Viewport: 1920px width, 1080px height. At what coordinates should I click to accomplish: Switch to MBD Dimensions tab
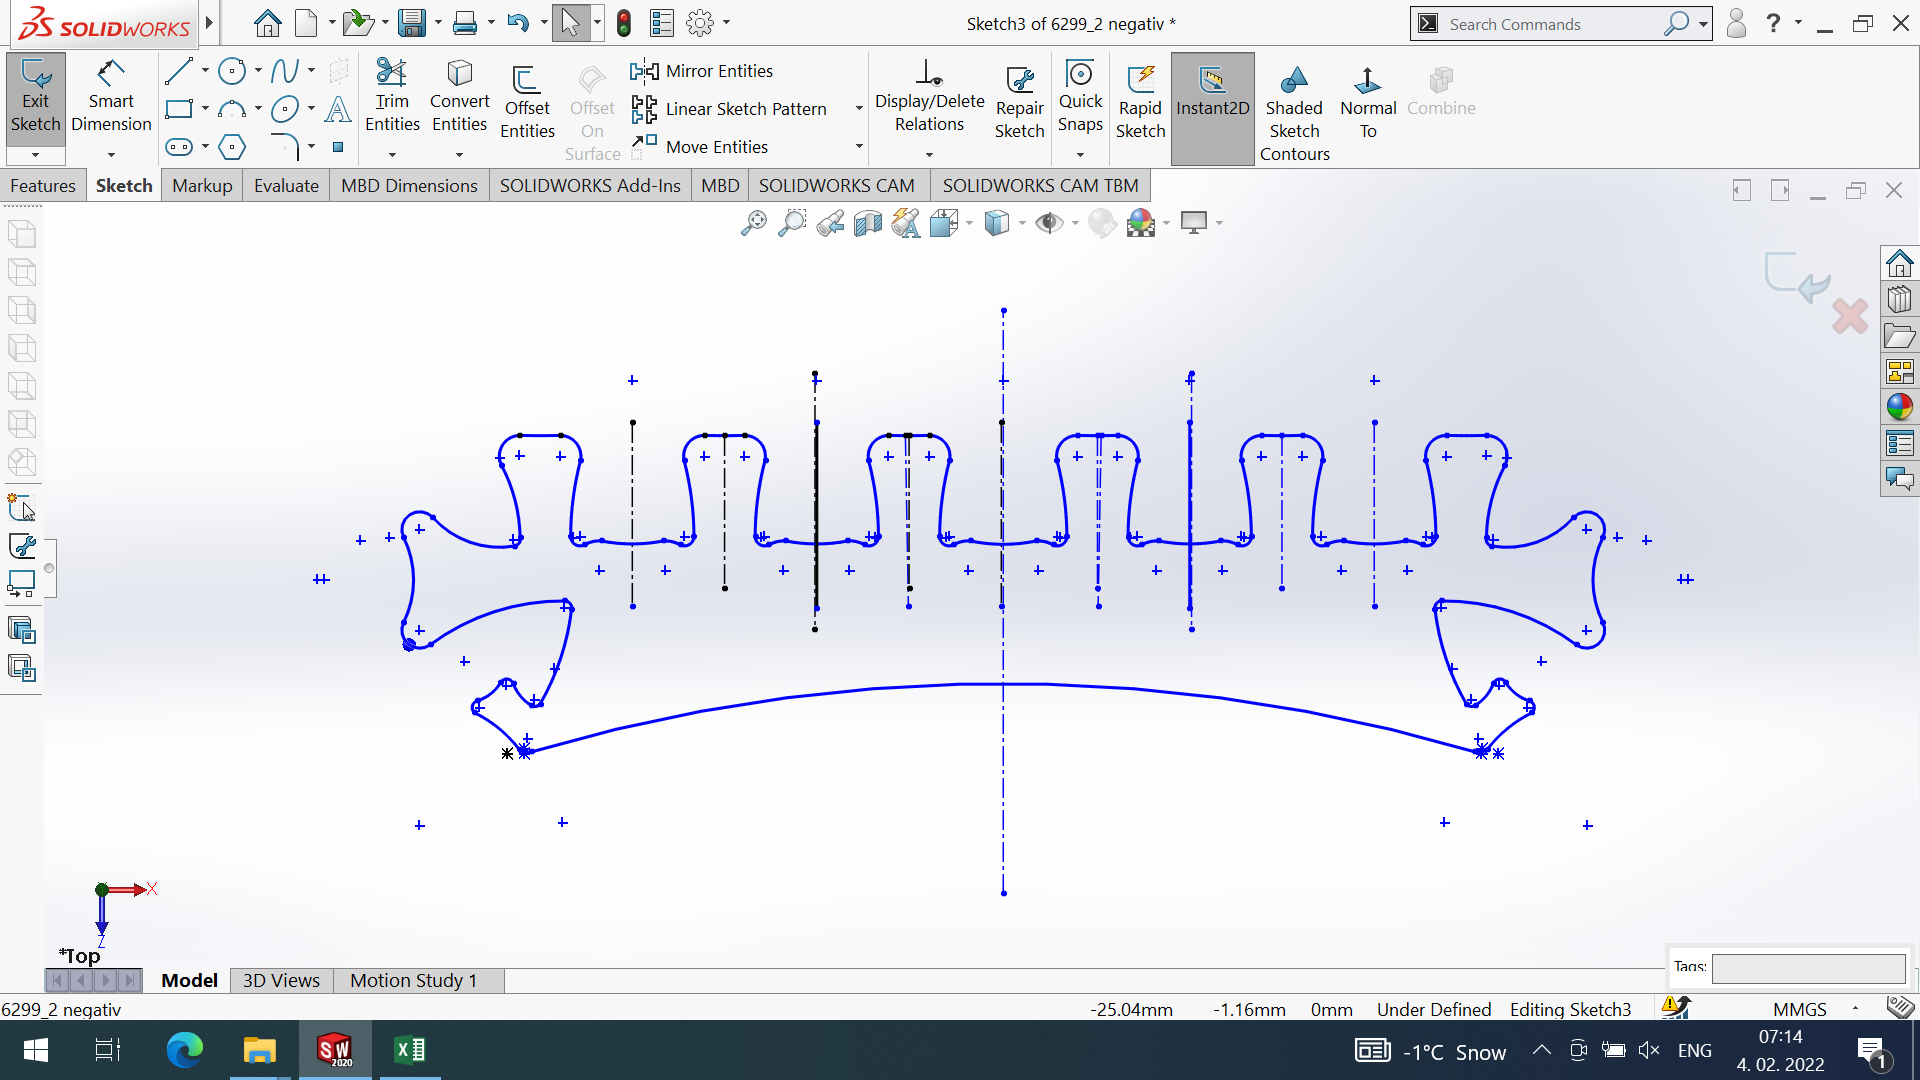pos(409,186)
